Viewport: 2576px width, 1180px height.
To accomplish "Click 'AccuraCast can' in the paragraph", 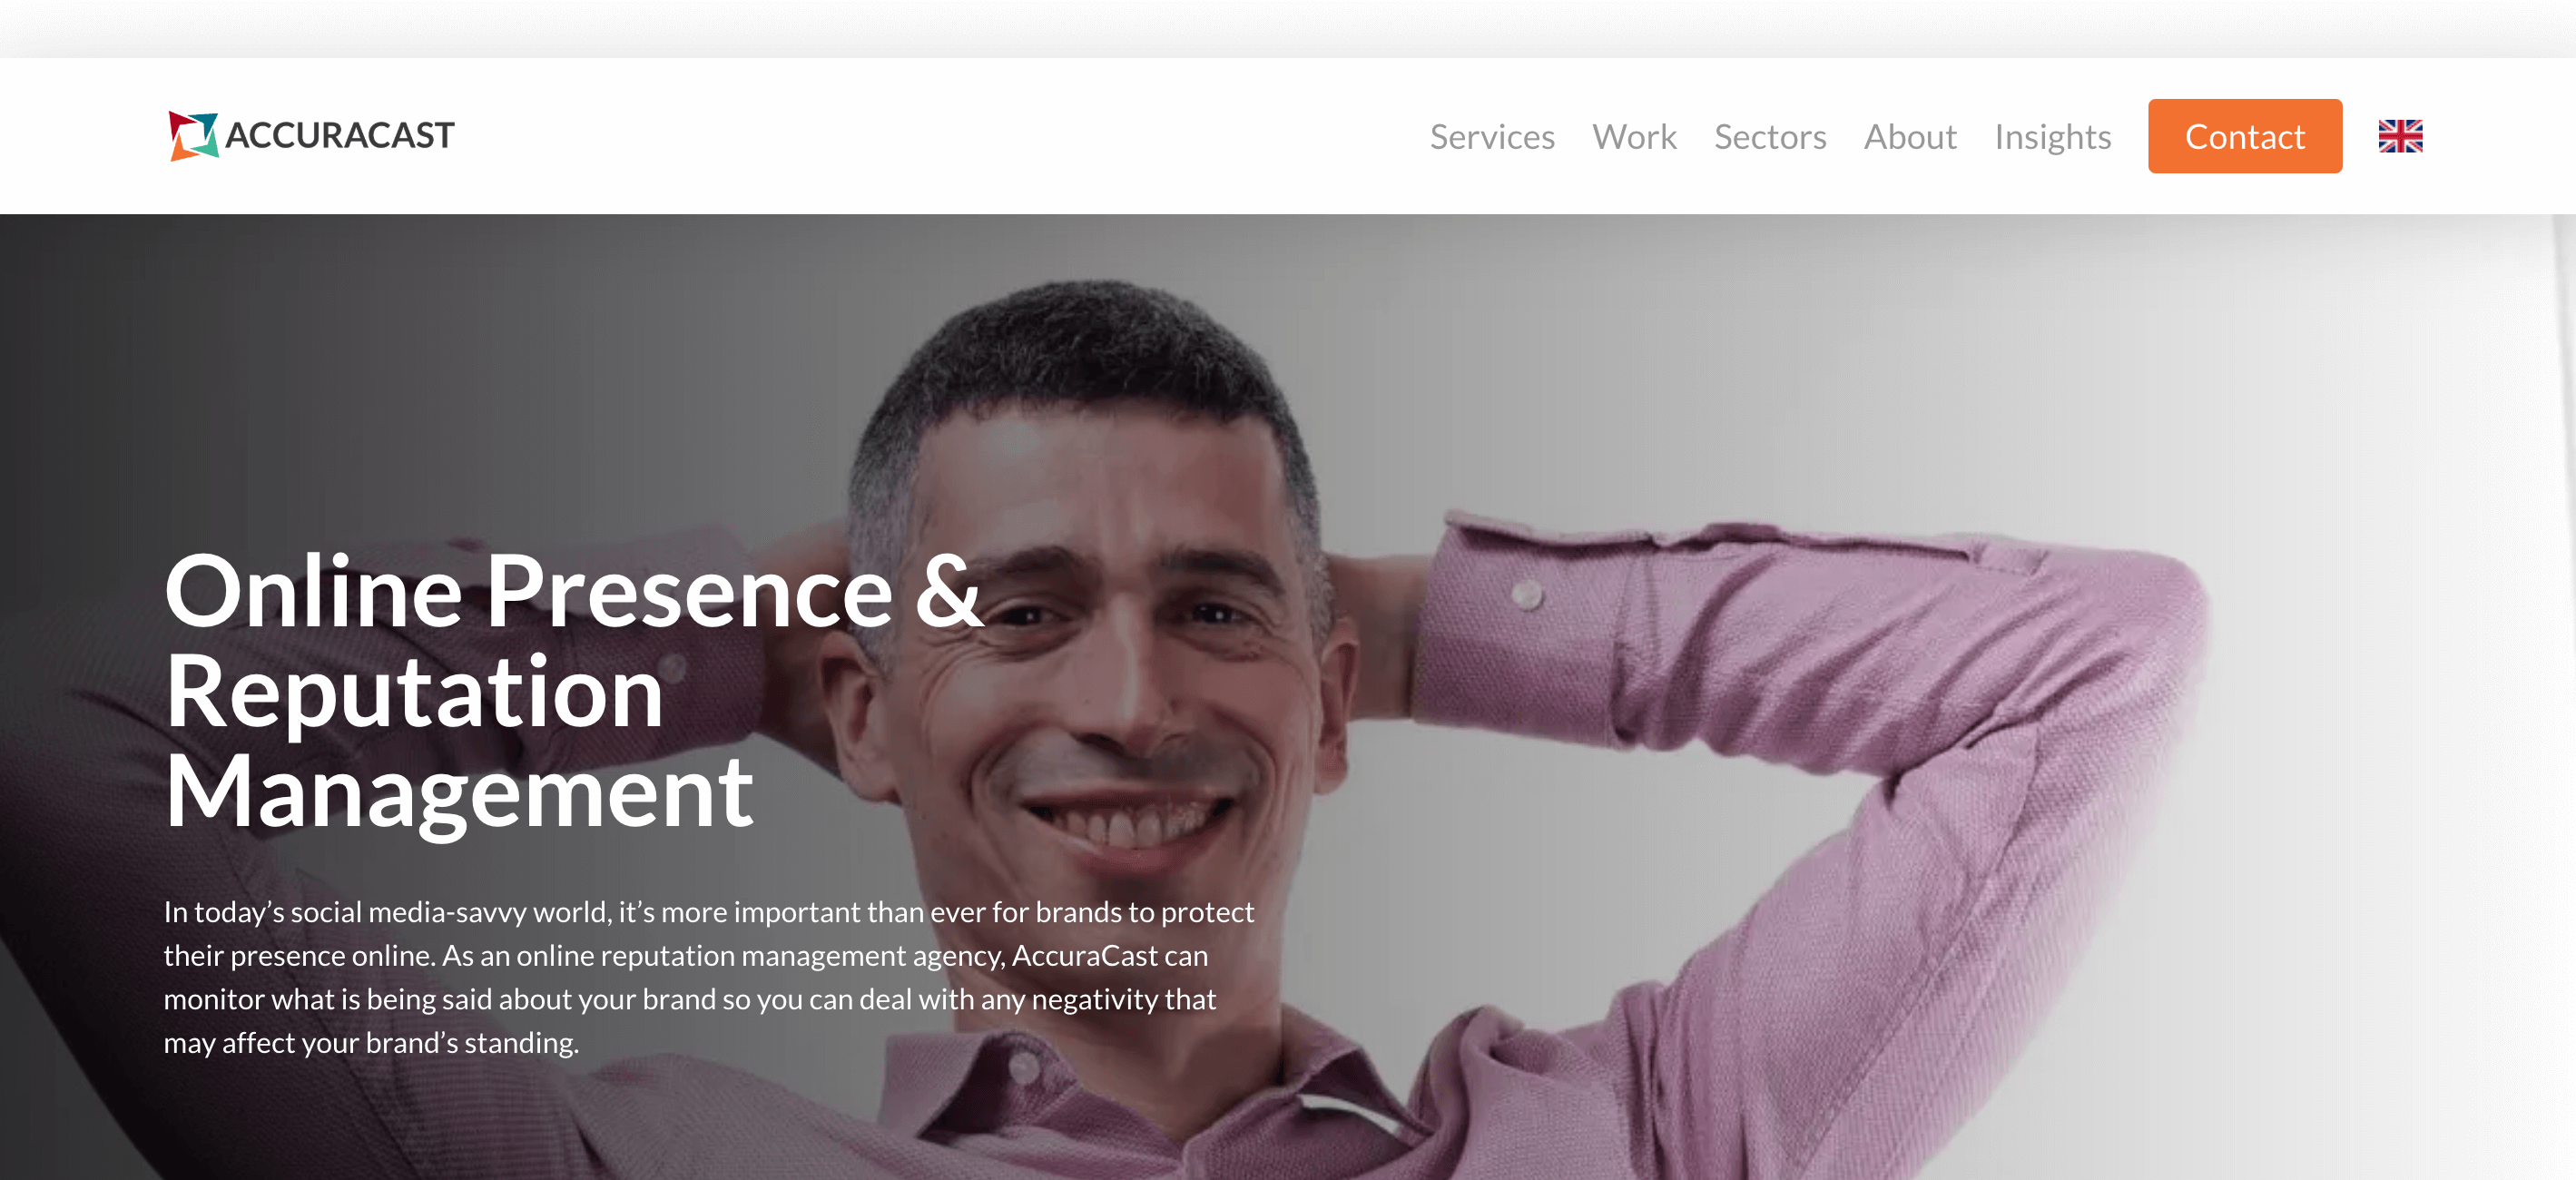I will point(1109,955).
